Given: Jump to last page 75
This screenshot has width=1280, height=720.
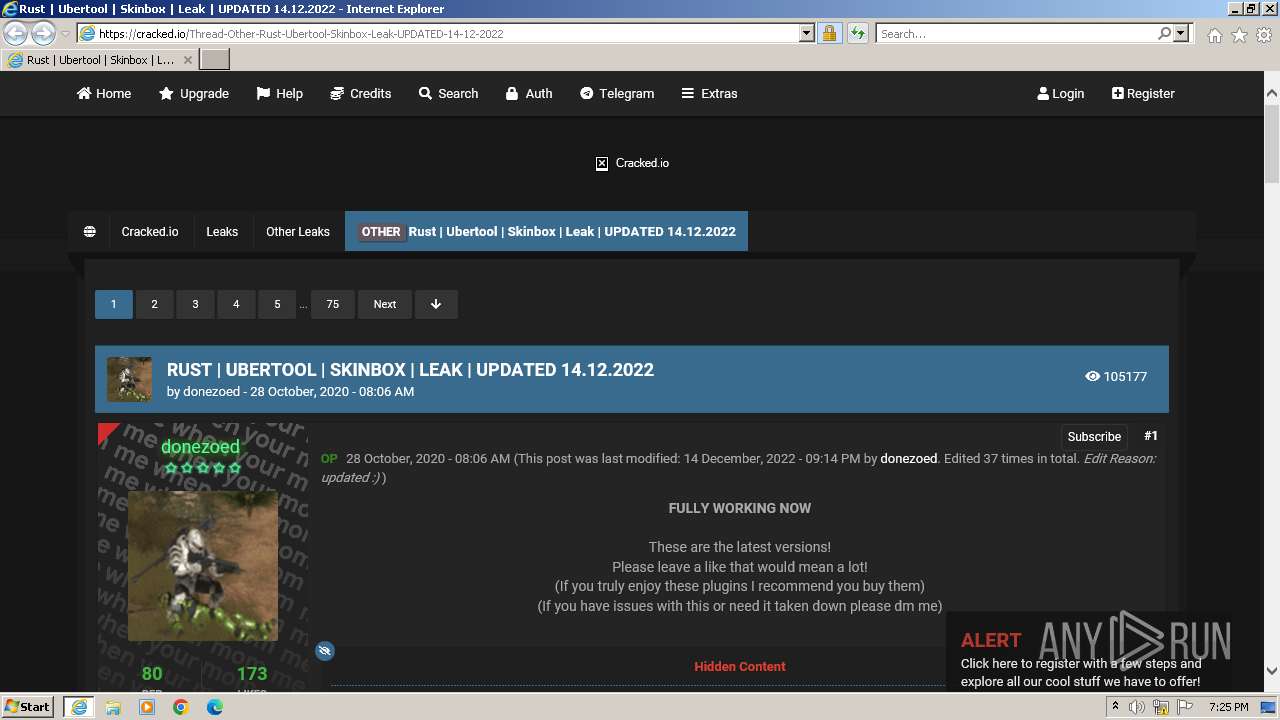Looking at the screenshot, I should pyautogui.click(x=333, y=304).
